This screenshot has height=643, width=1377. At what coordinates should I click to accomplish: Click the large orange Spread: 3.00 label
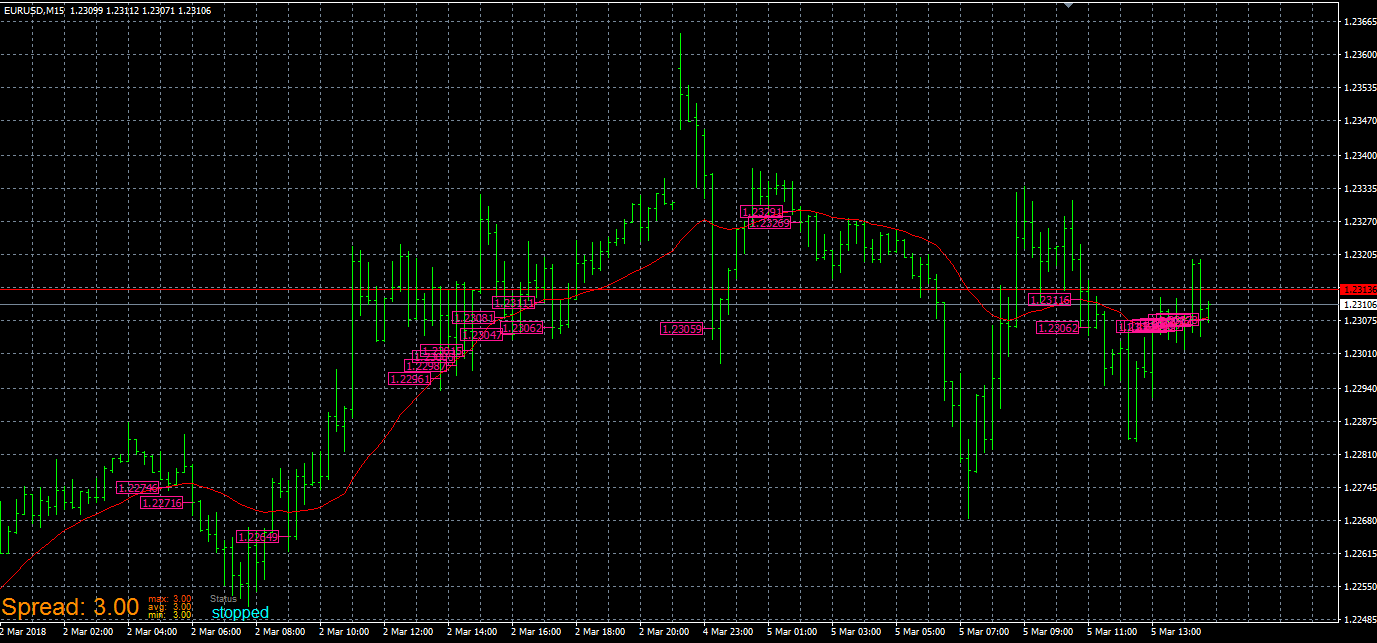[x=70, y=607]
